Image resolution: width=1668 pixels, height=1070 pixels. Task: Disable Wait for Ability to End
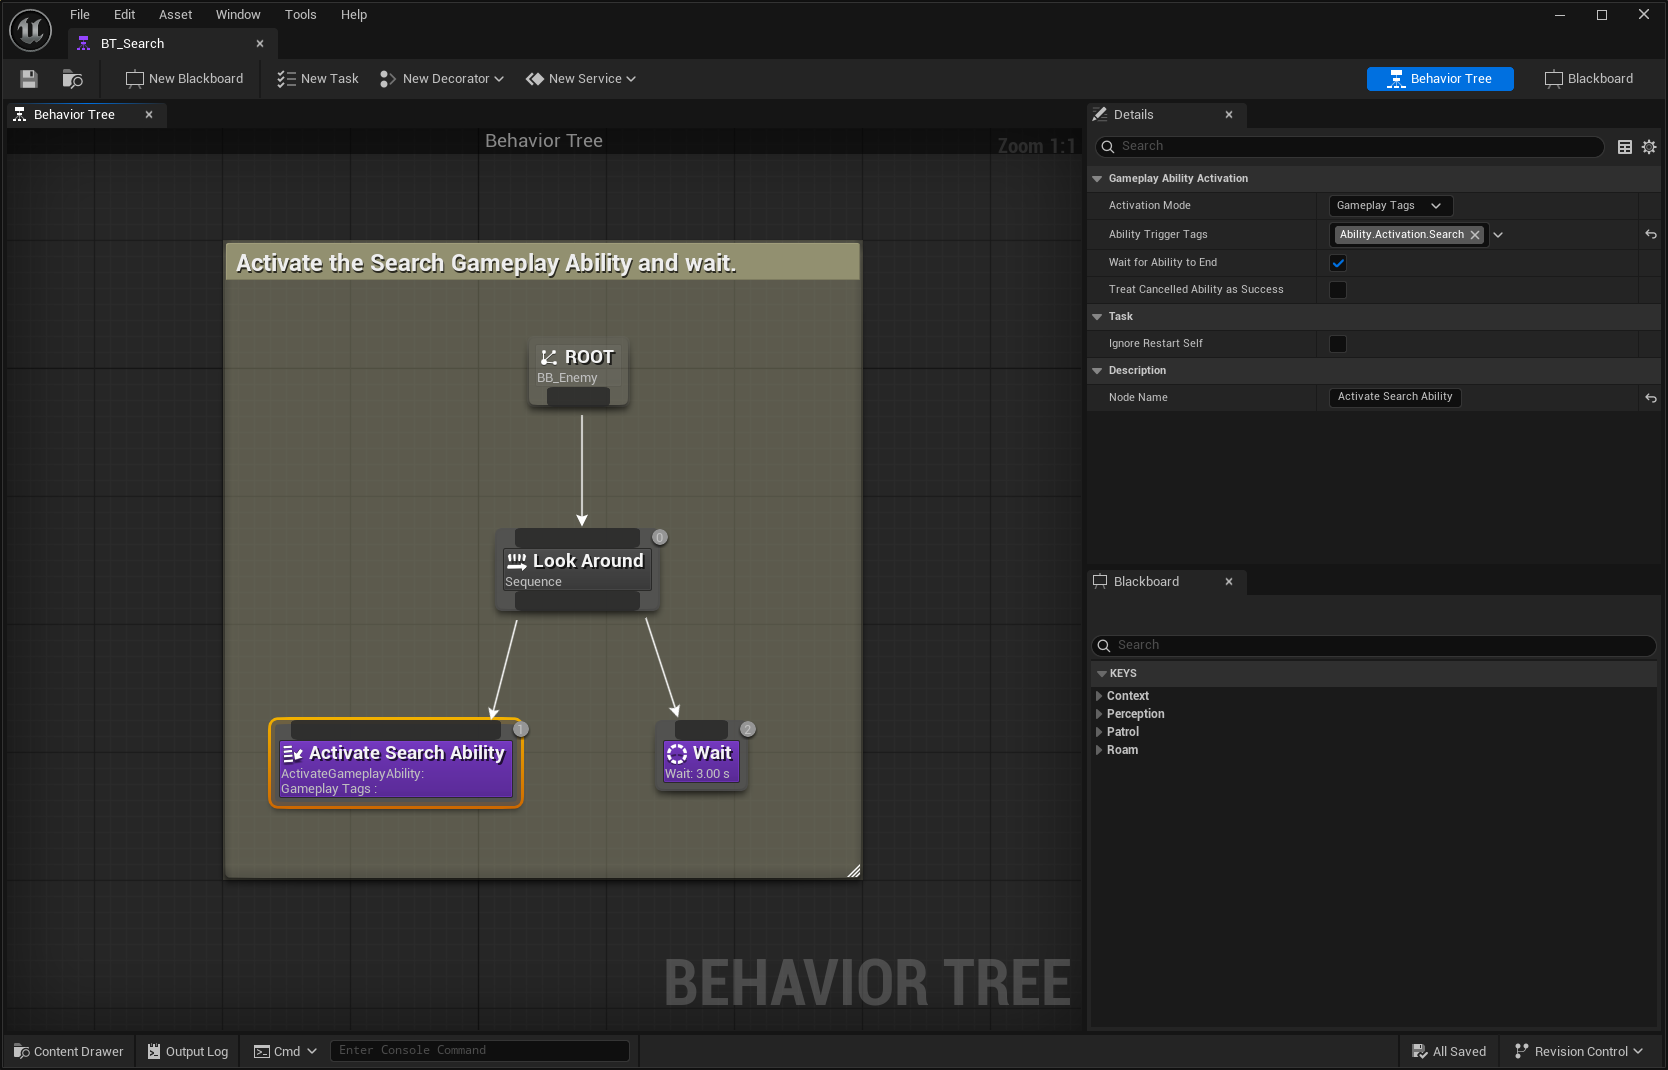click(1338, 263)
